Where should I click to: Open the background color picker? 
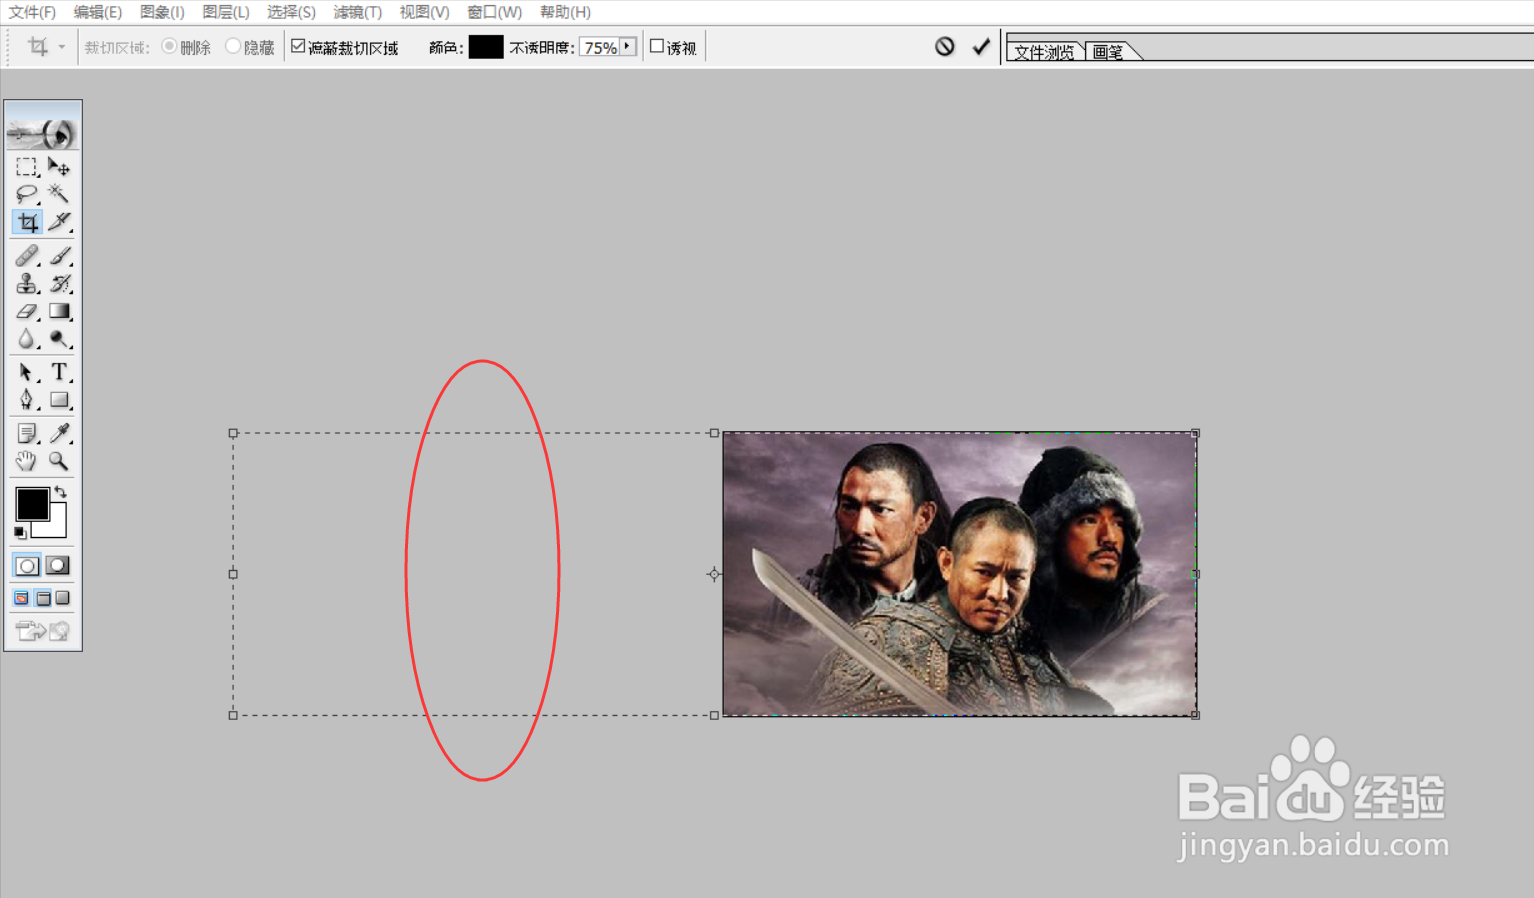57,527
